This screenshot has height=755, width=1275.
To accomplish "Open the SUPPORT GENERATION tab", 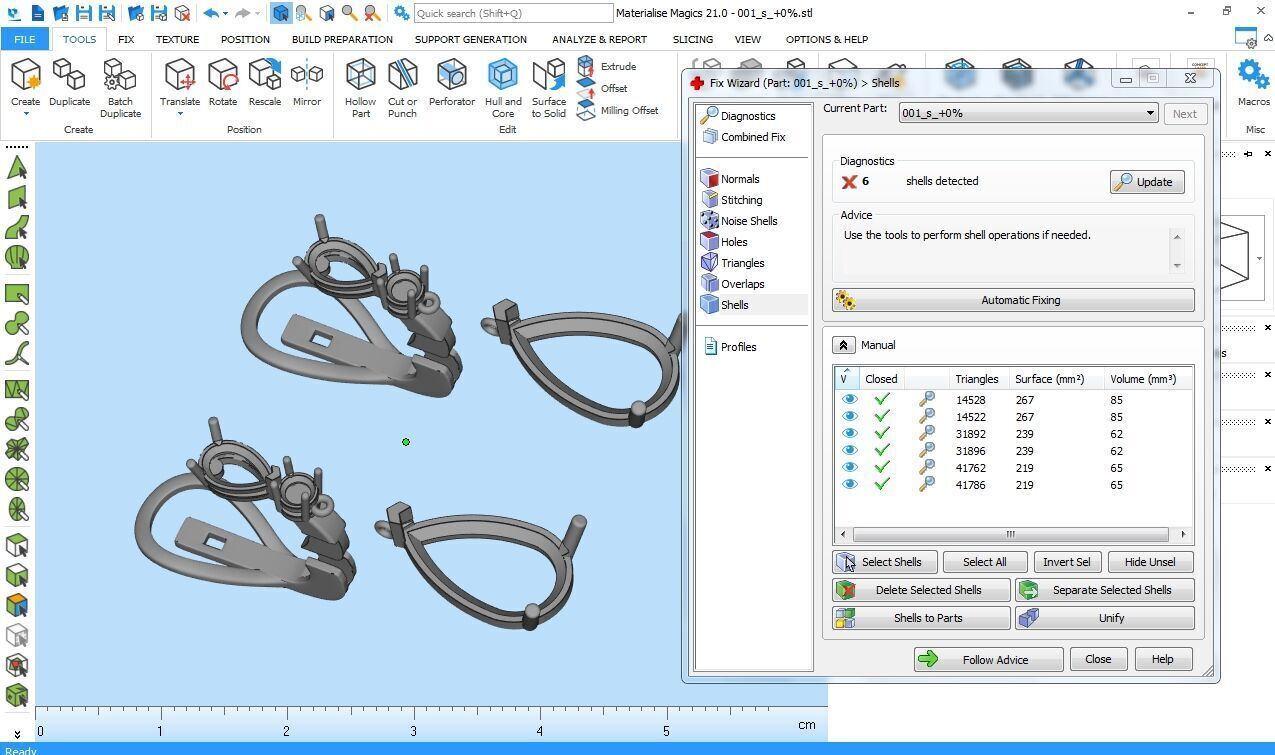I will pos(470,39).
